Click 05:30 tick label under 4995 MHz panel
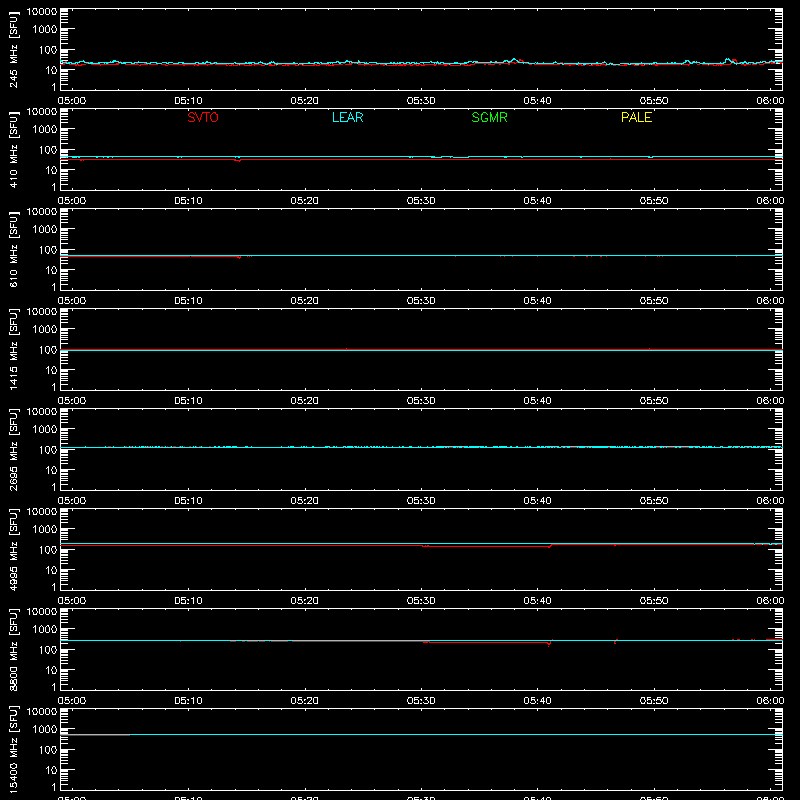 [421, 601]
